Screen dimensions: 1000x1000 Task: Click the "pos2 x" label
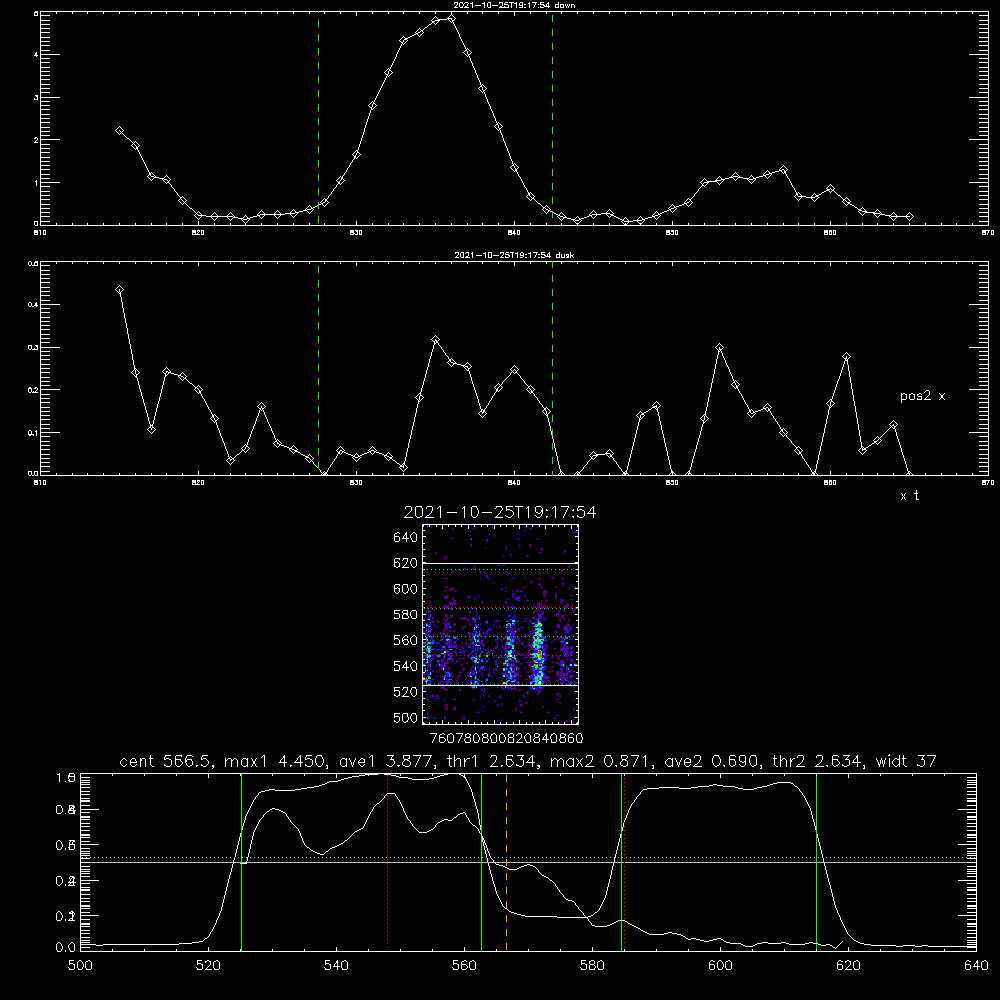pyautogui.click(x=922, y=396)
